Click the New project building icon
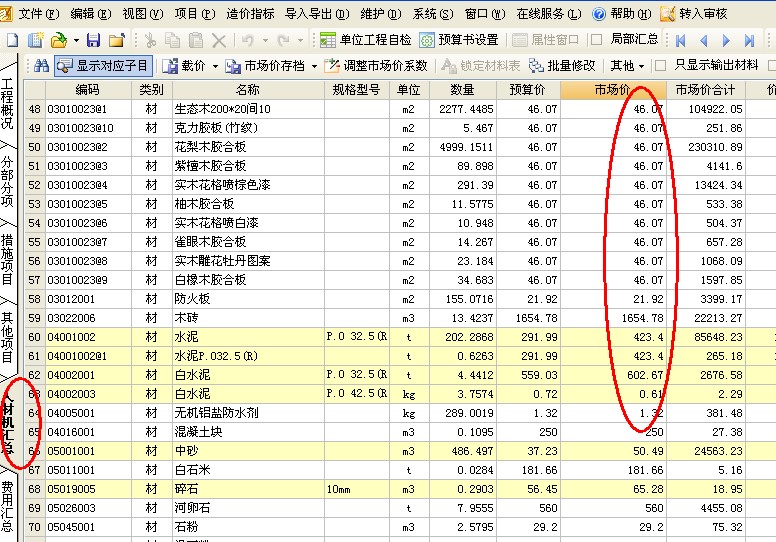Screen dimensions: 776x542 (36, 40)
